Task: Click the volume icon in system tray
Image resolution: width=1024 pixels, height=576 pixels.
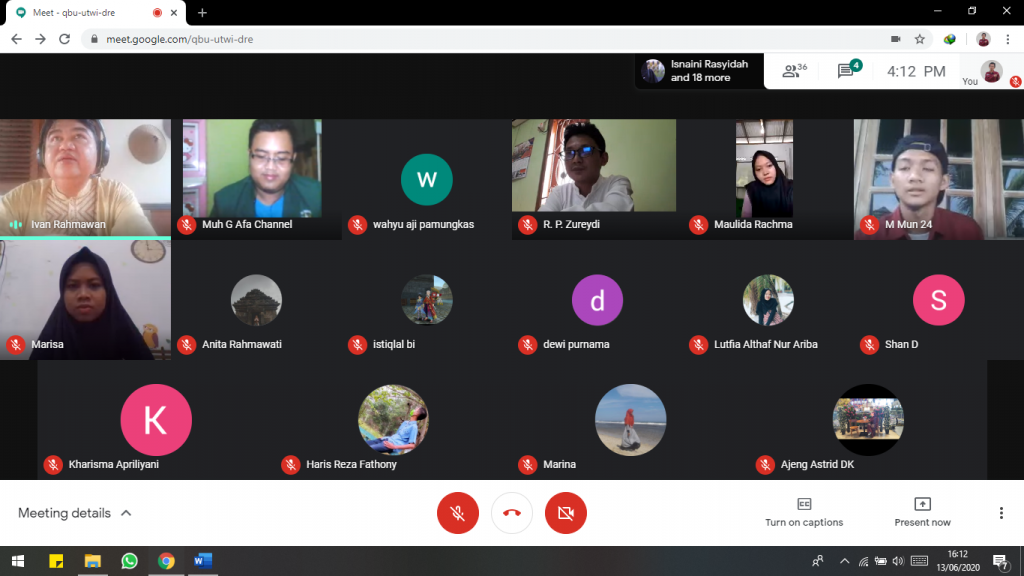Action: coord(897,561)
